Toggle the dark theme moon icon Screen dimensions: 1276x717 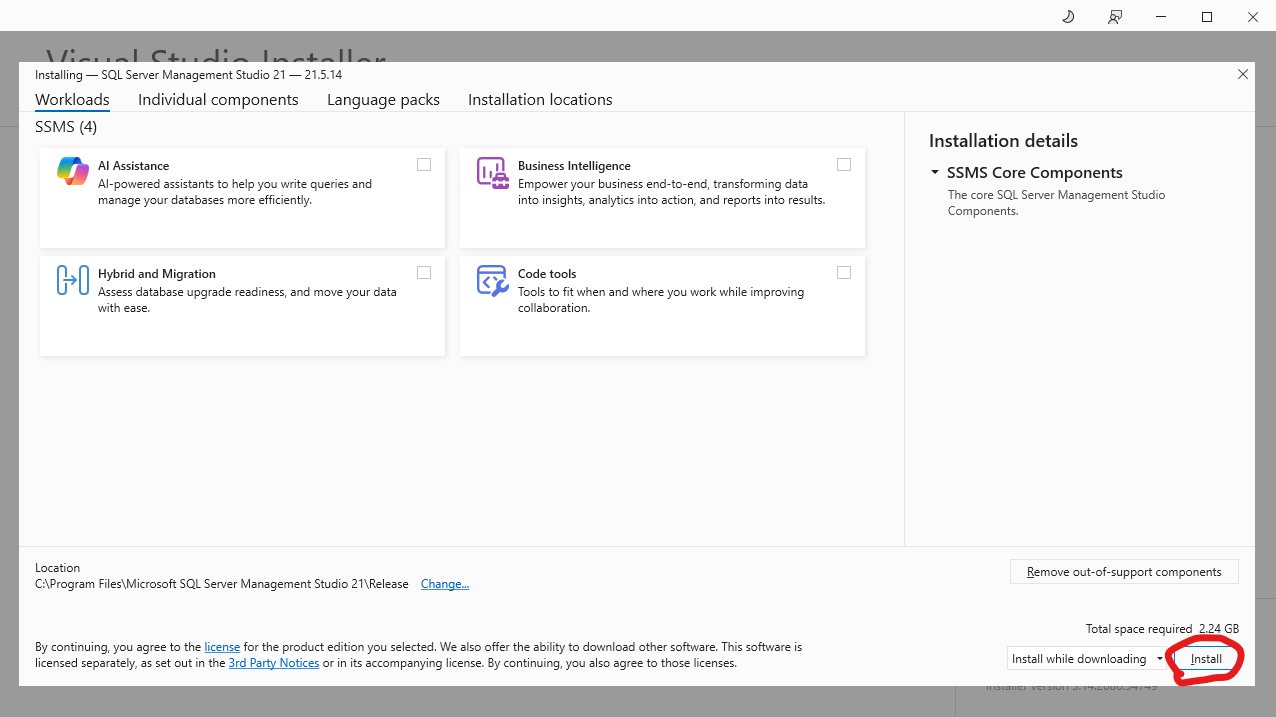(1068, 17)
